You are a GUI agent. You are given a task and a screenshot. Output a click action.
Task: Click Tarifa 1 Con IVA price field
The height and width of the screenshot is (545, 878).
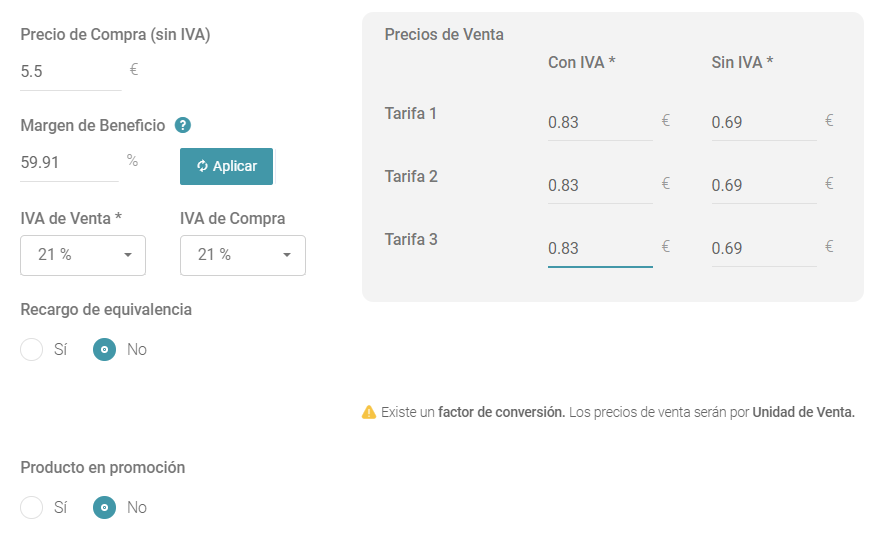pyautogui.click(x=600, y=122)
